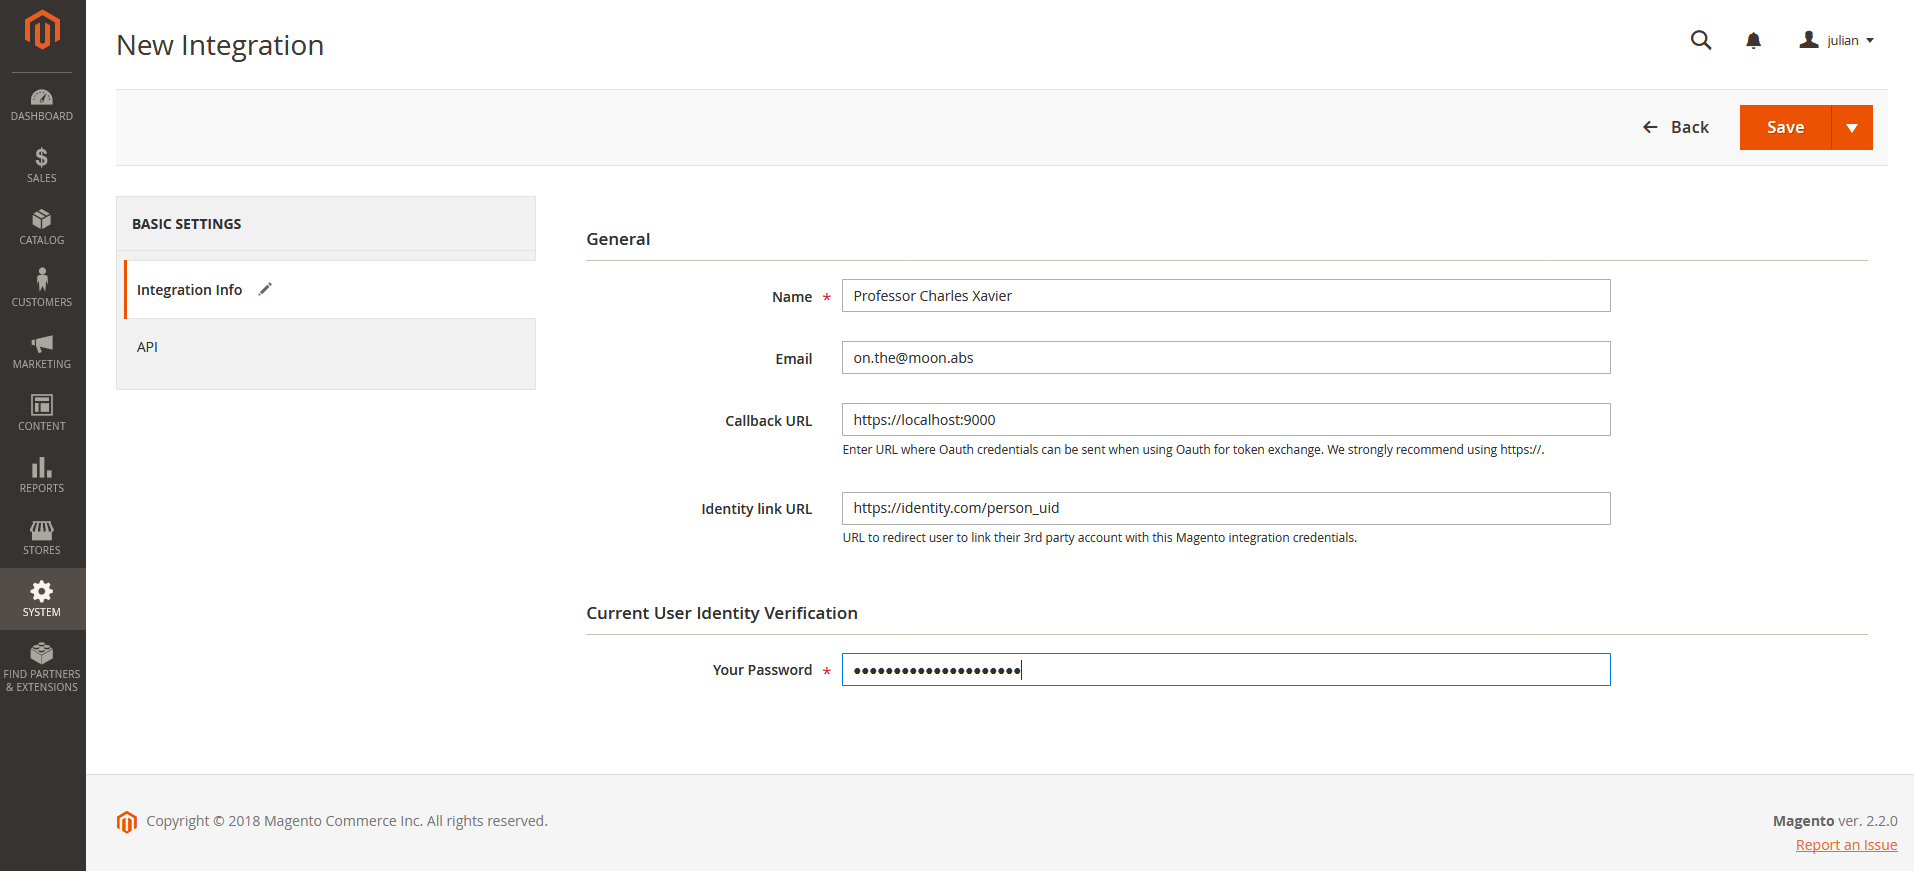Image resolution: width=1914 pixels, height=871 pixels.
Task: Open the Customers menu
Action: pyautogui.click(x=42, y=289)
